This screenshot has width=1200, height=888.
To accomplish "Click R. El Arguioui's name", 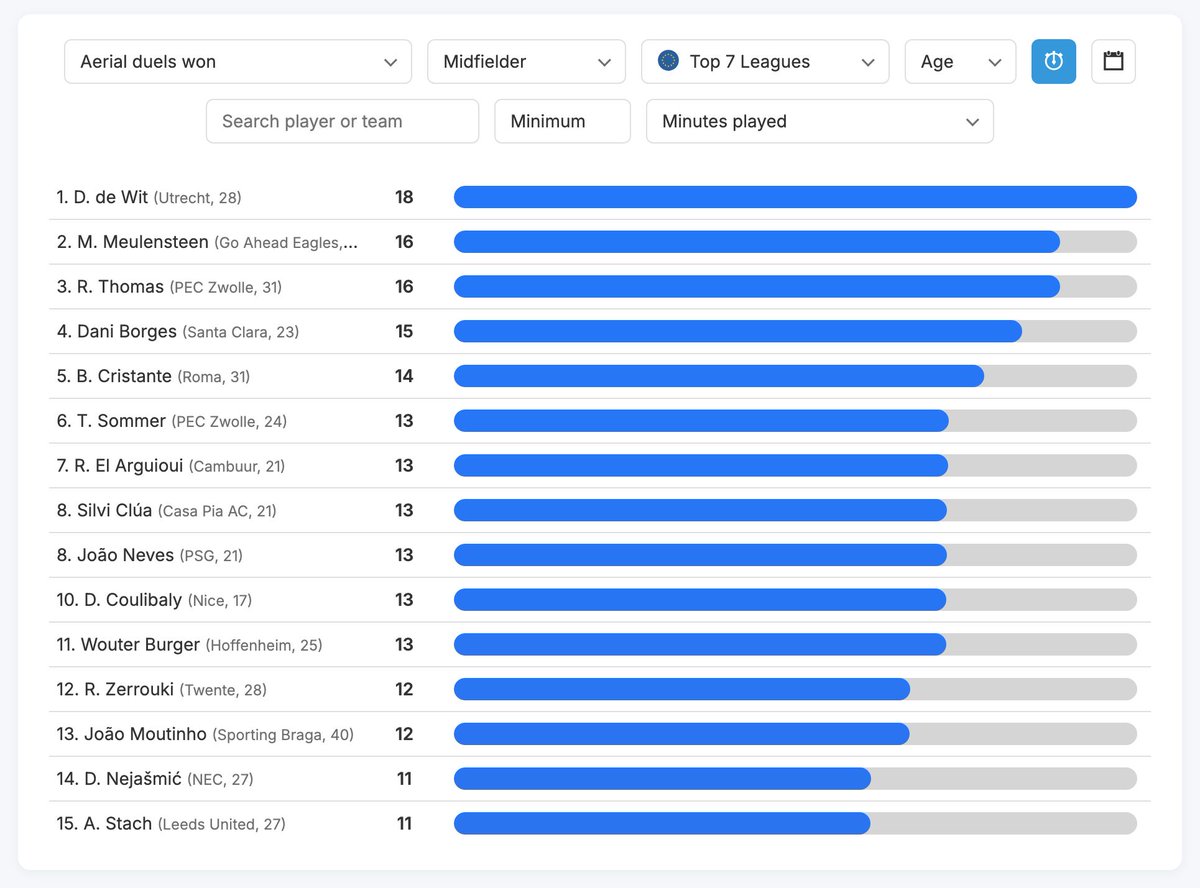I will click(x=128, y=466).
